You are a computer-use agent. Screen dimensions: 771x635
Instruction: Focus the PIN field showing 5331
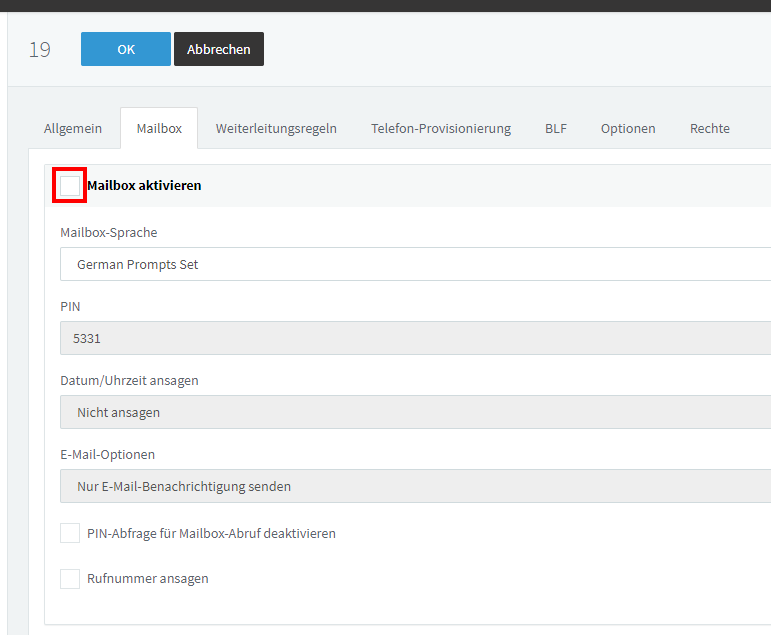(415, 338)
